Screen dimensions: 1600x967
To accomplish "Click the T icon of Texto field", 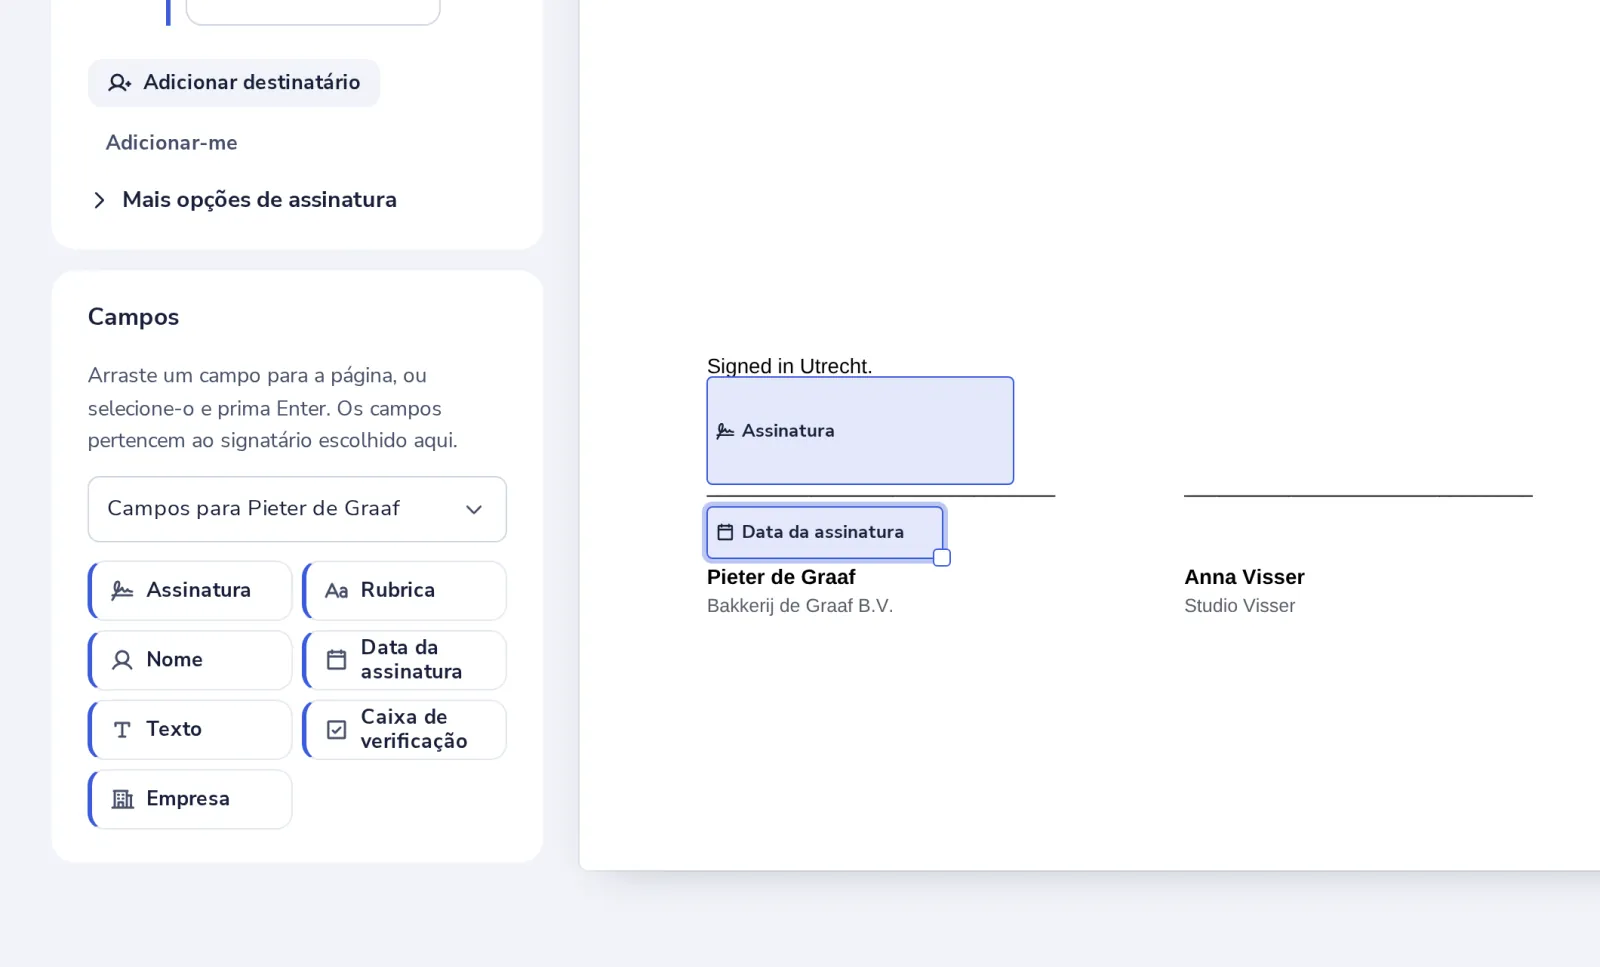I will point(122,730).
